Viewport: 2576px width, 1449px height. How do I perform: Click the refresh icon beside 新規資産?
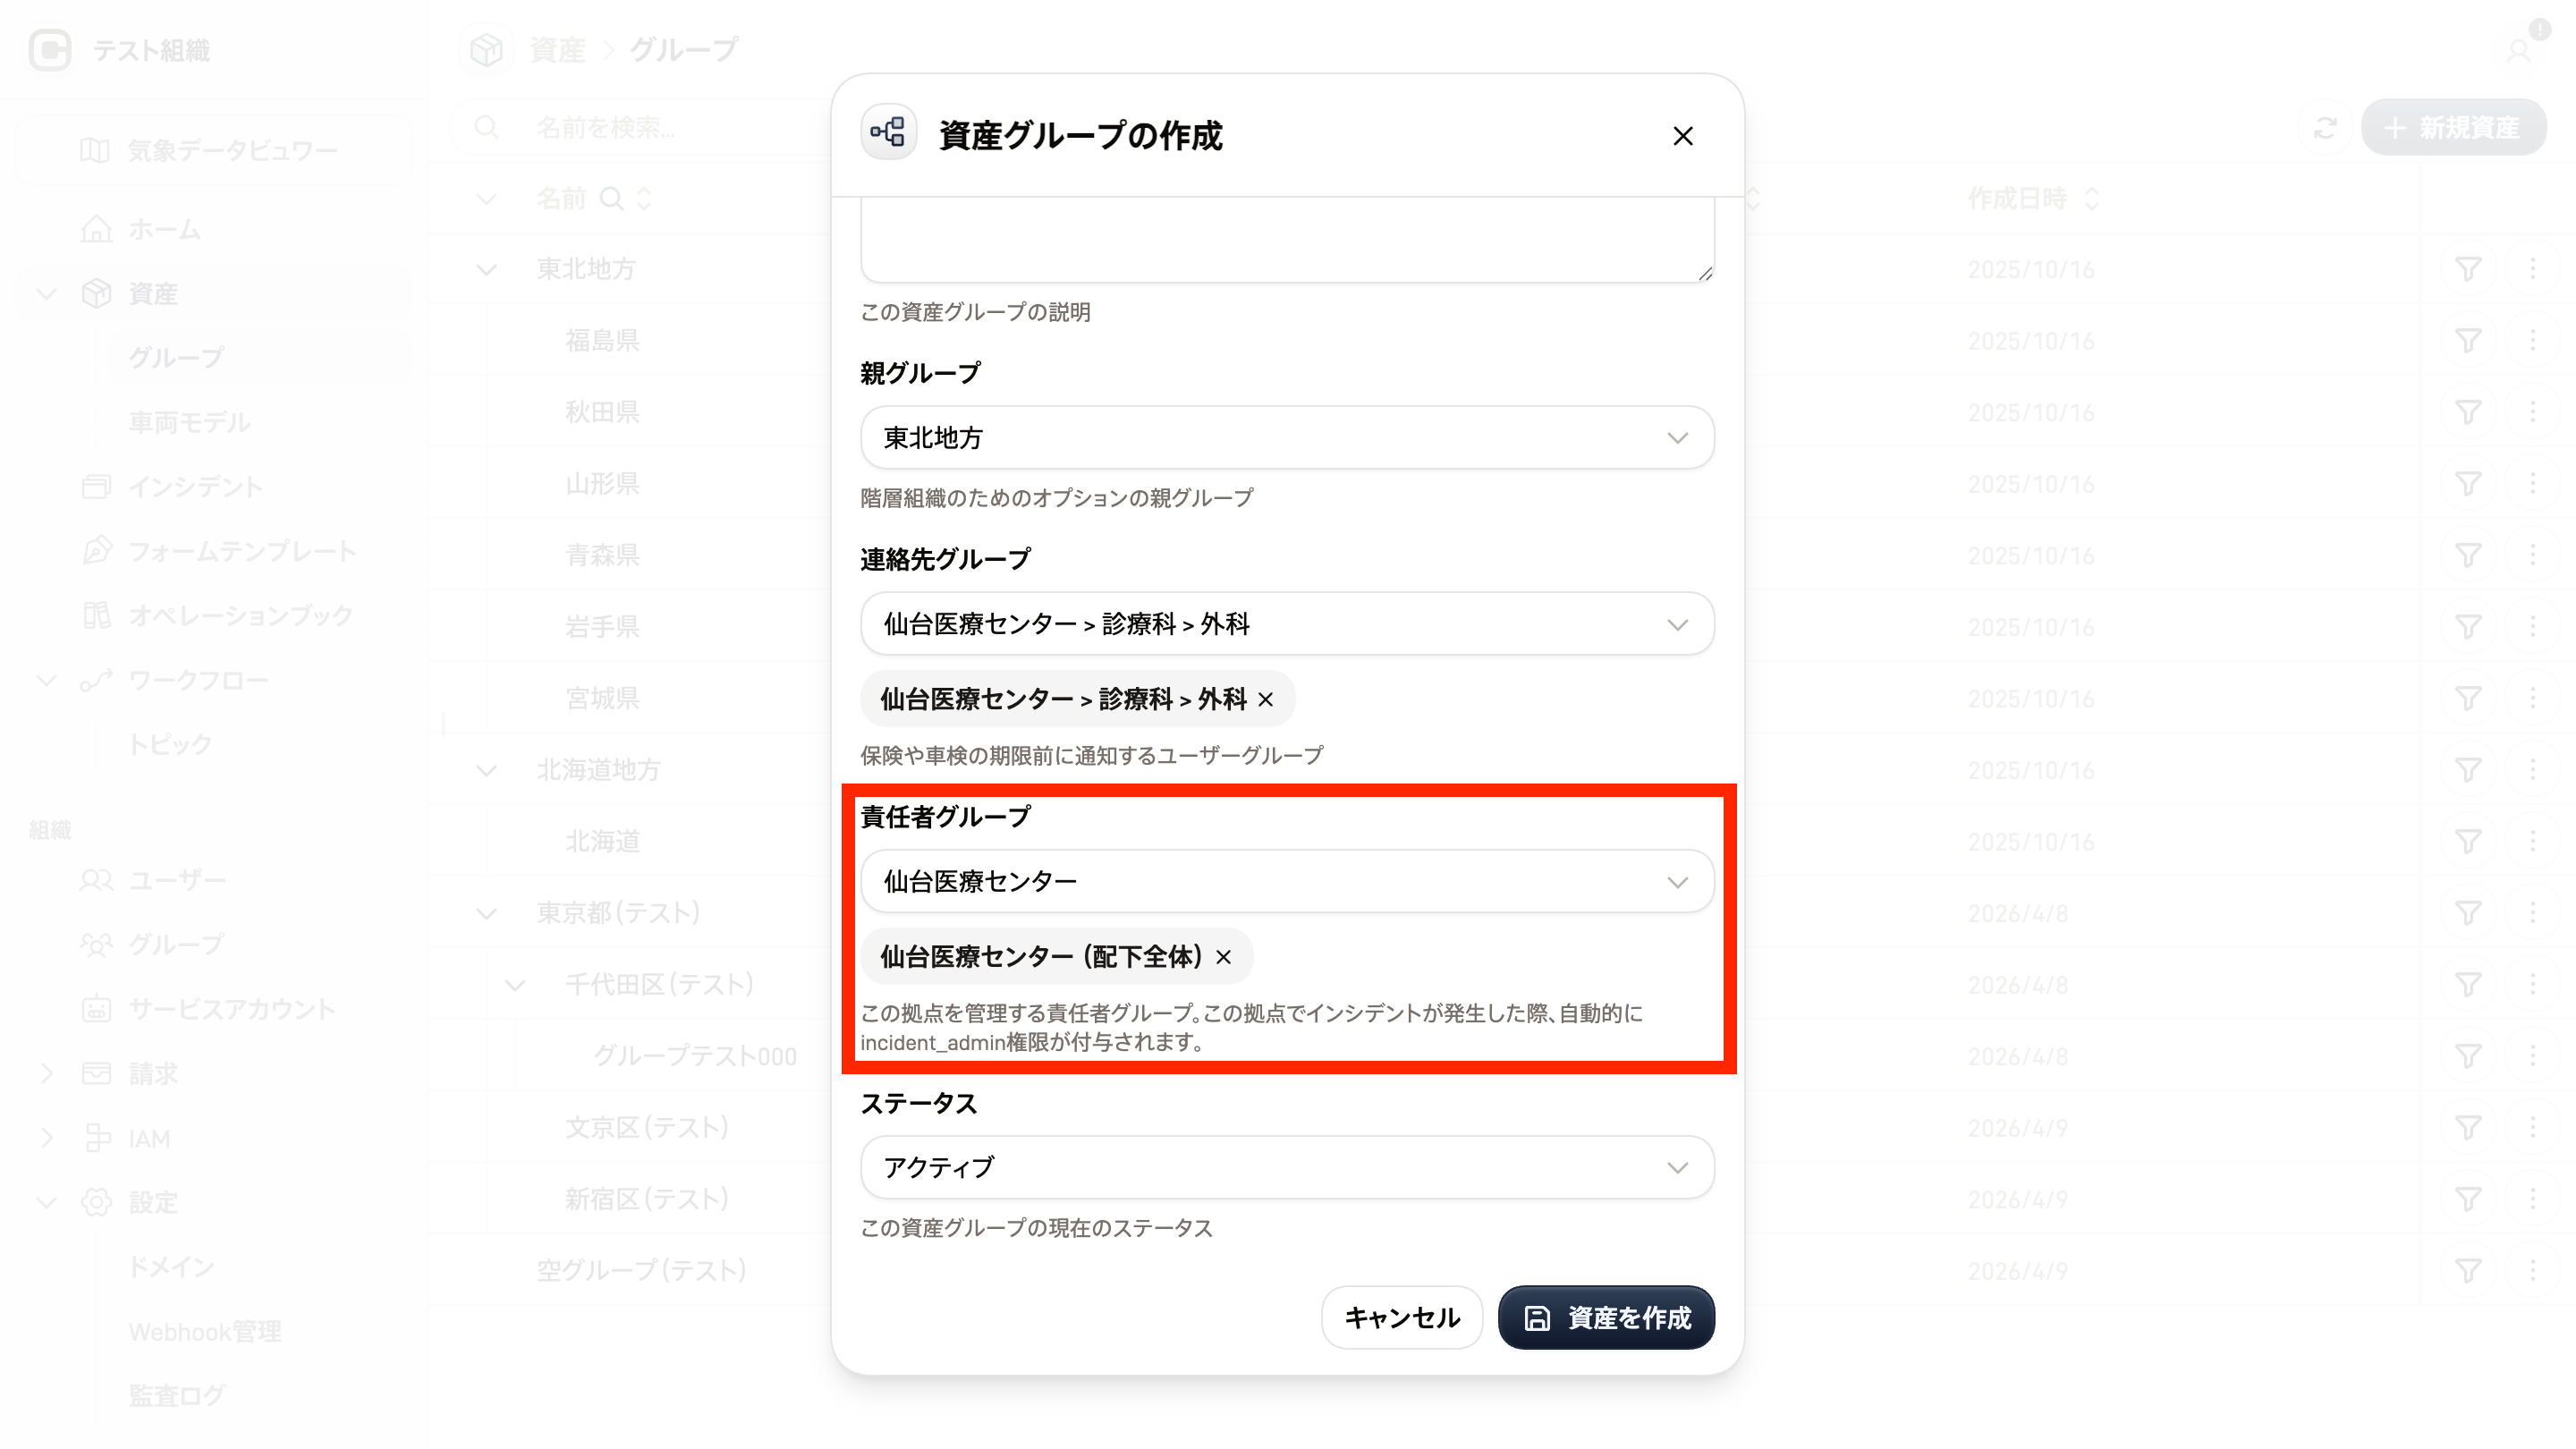(x=2325, y=128)
